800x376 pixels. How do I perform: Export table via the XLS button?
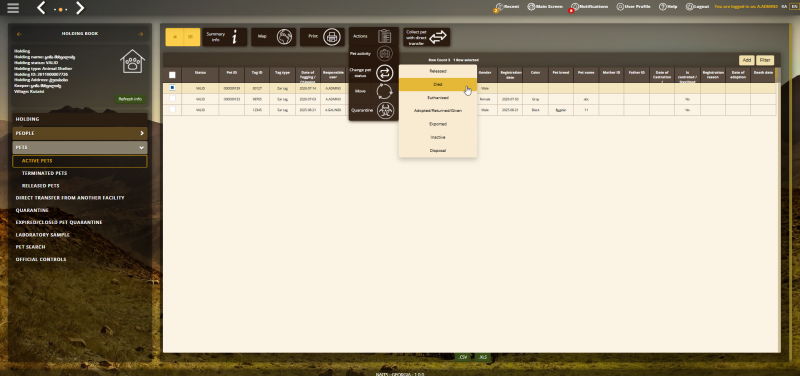(483, 357)
